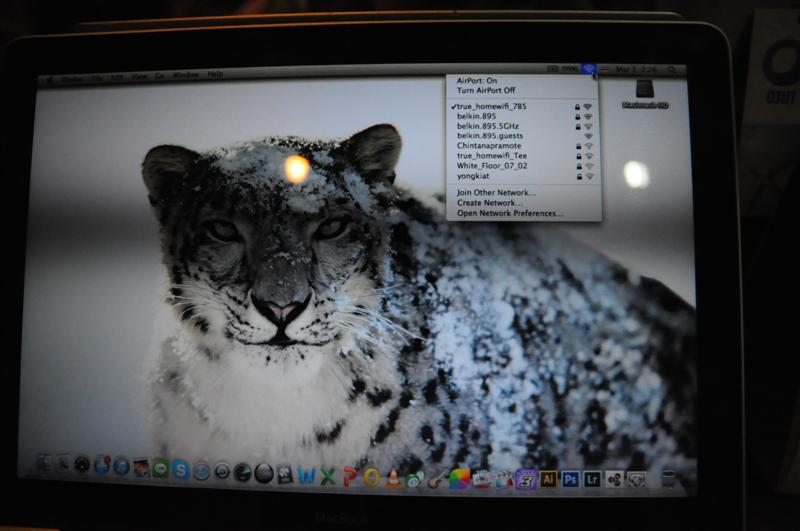Turn AirPort Off
800x531 pixels.
point(522,90)
